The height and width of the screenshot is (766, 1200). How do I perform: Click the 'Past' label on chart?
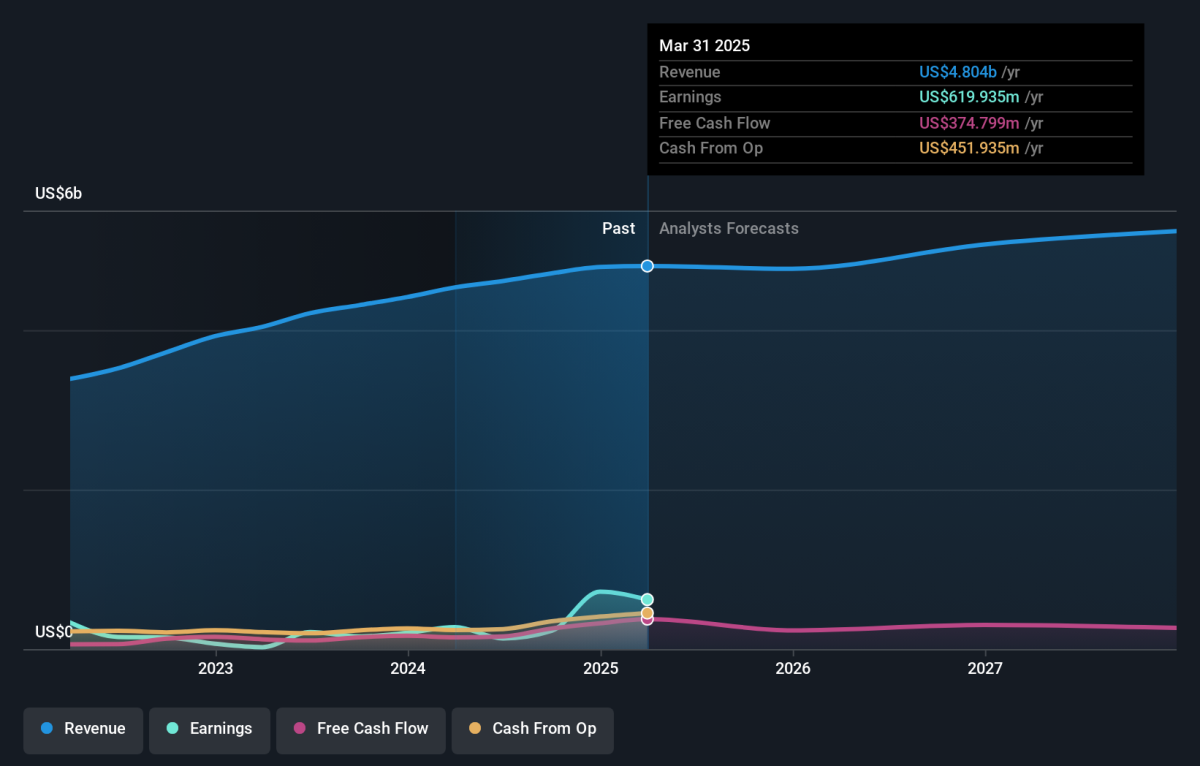618,228
